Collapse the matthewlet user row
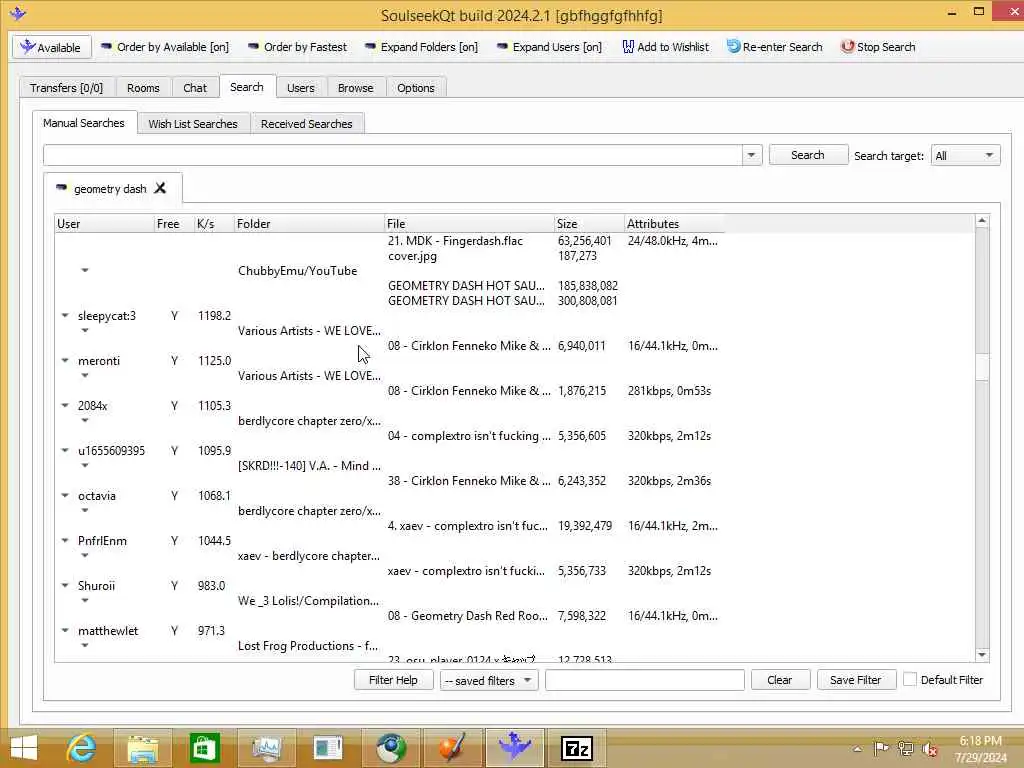1024x768 pixels. tap(65, 631)
